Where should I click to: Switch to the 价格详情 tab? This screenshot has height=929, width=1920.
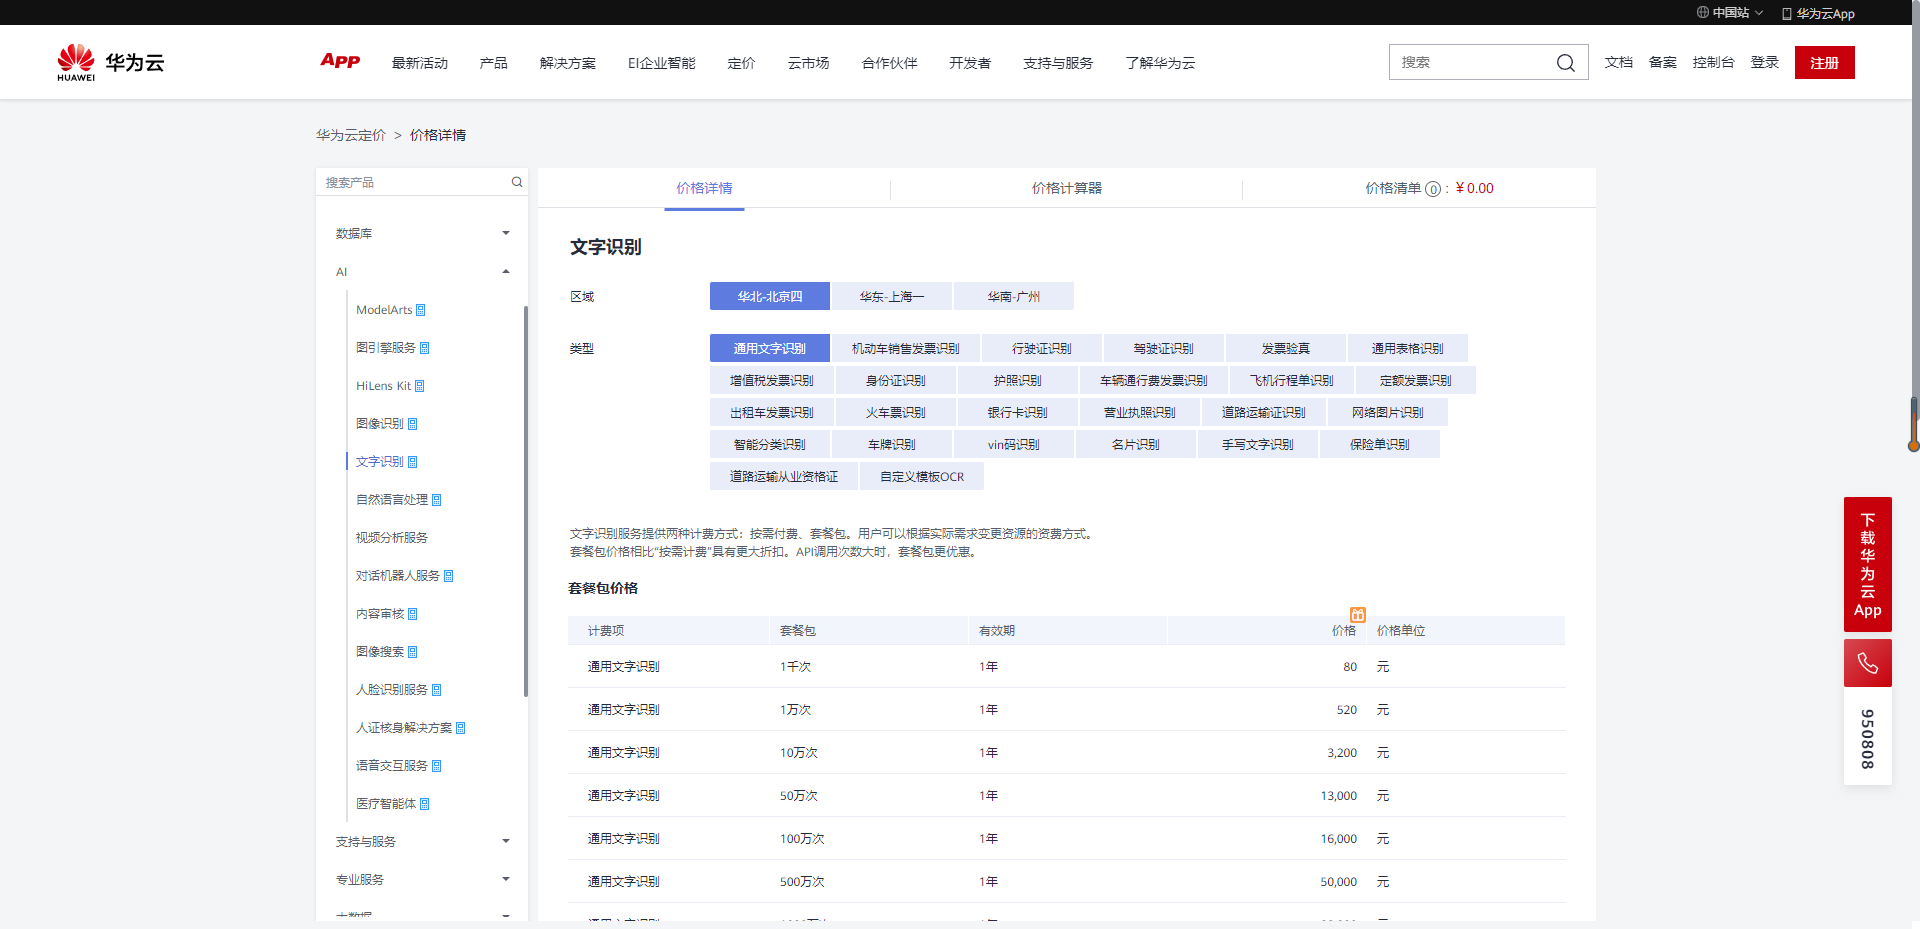(x=704, y=188)
